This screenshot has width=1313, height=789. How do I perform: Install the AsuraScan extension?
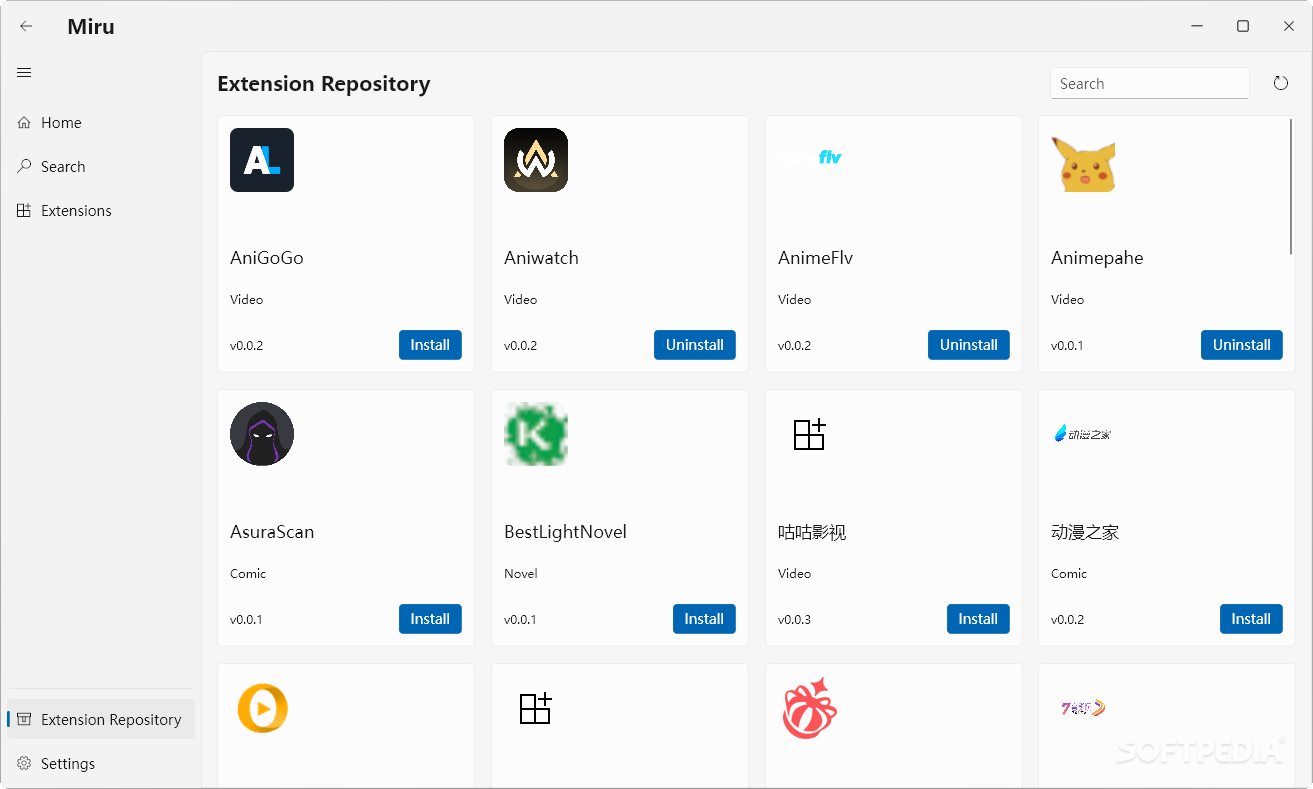(430, 619)
